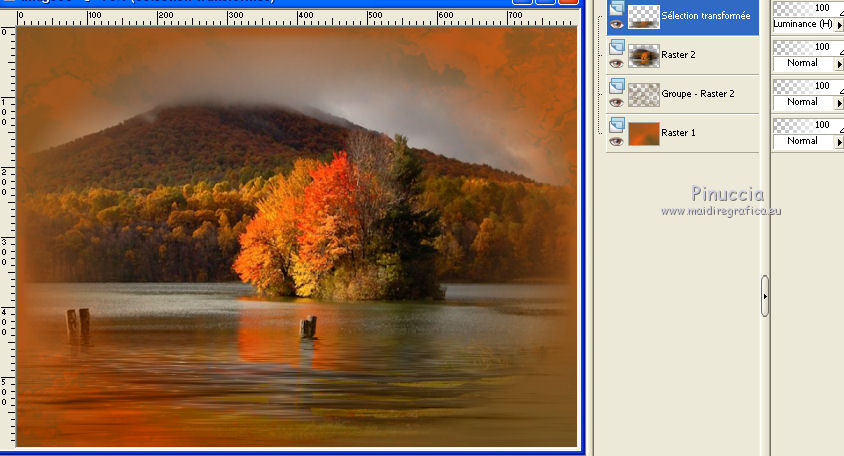Click the raster layer type icon of Raster 1

click(617, 125)
